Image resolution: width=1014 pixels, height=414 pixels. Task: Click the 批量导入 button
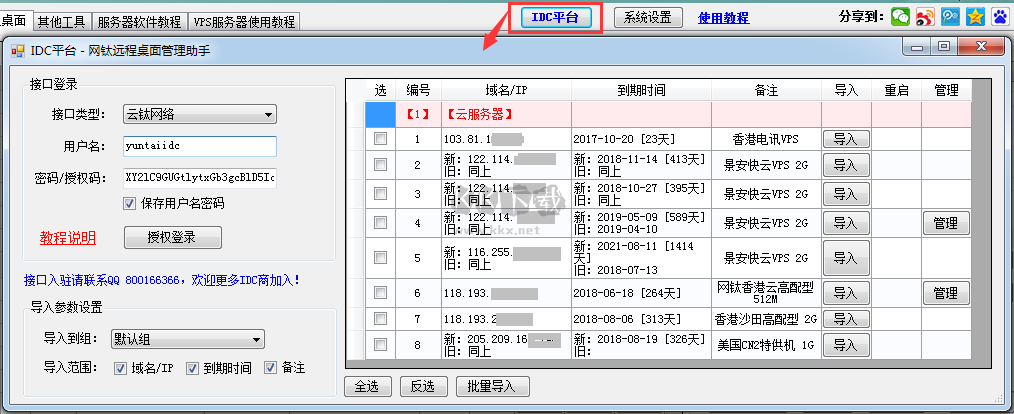(493, 387)
